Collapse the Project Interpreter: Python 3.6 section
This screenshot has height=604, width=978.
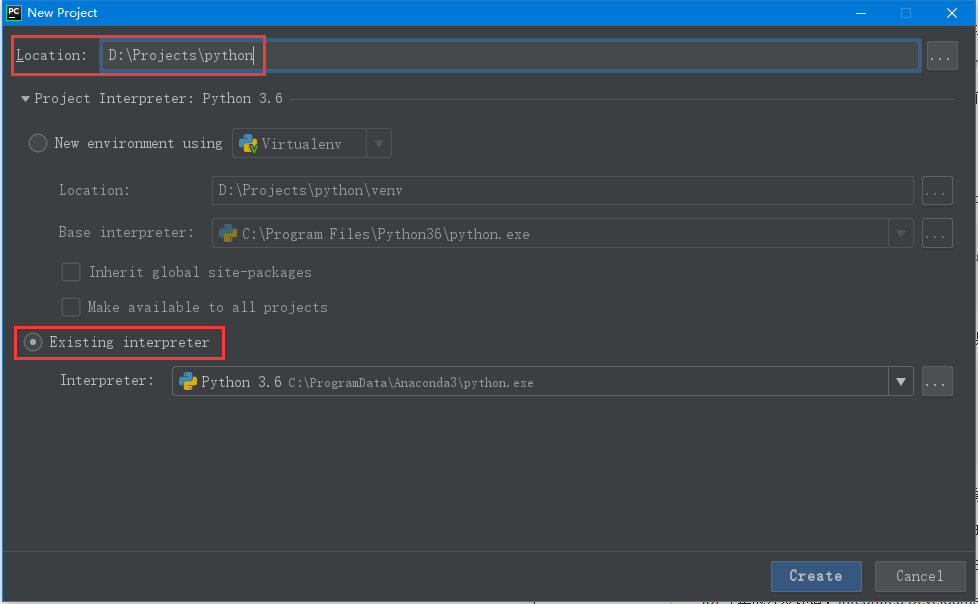[26, 99]
